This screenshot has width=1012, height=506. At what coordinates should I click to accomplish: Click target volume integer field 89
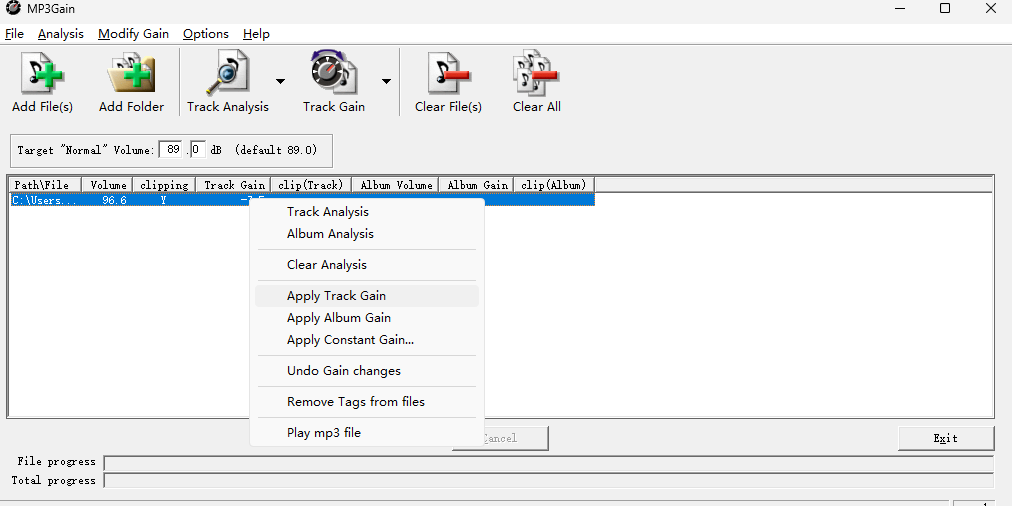click(x=172, y=150)
